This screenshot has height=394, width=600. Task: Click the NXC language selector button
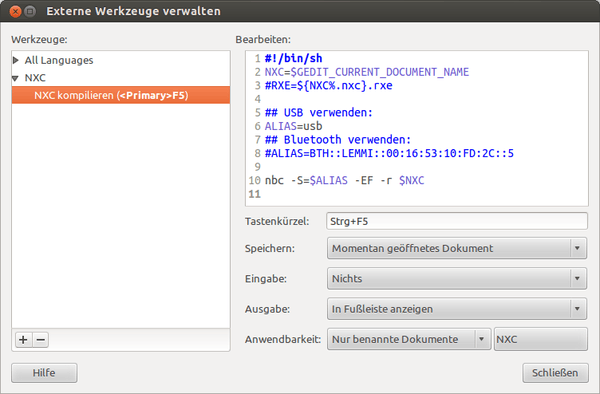(x=541, y=339)
